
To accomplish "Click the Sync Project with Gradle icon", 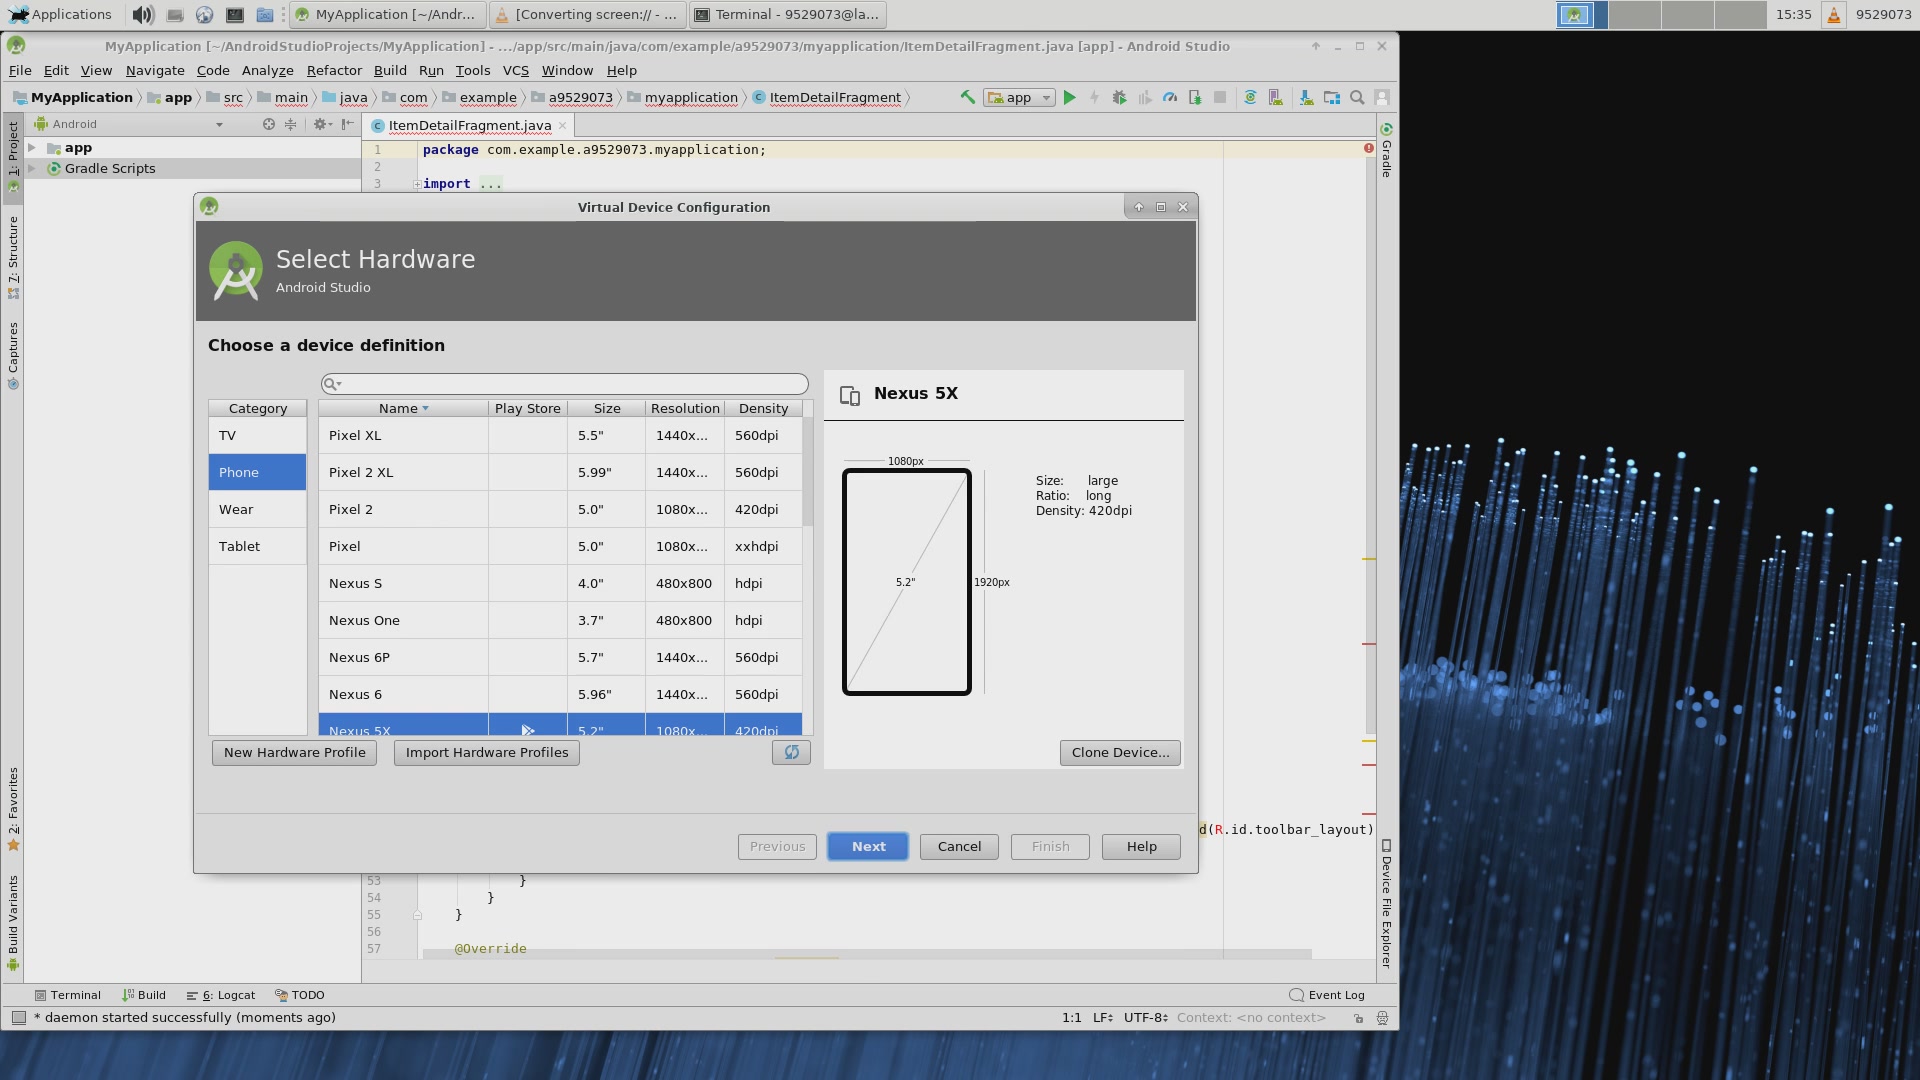I will click(1249, 97).
